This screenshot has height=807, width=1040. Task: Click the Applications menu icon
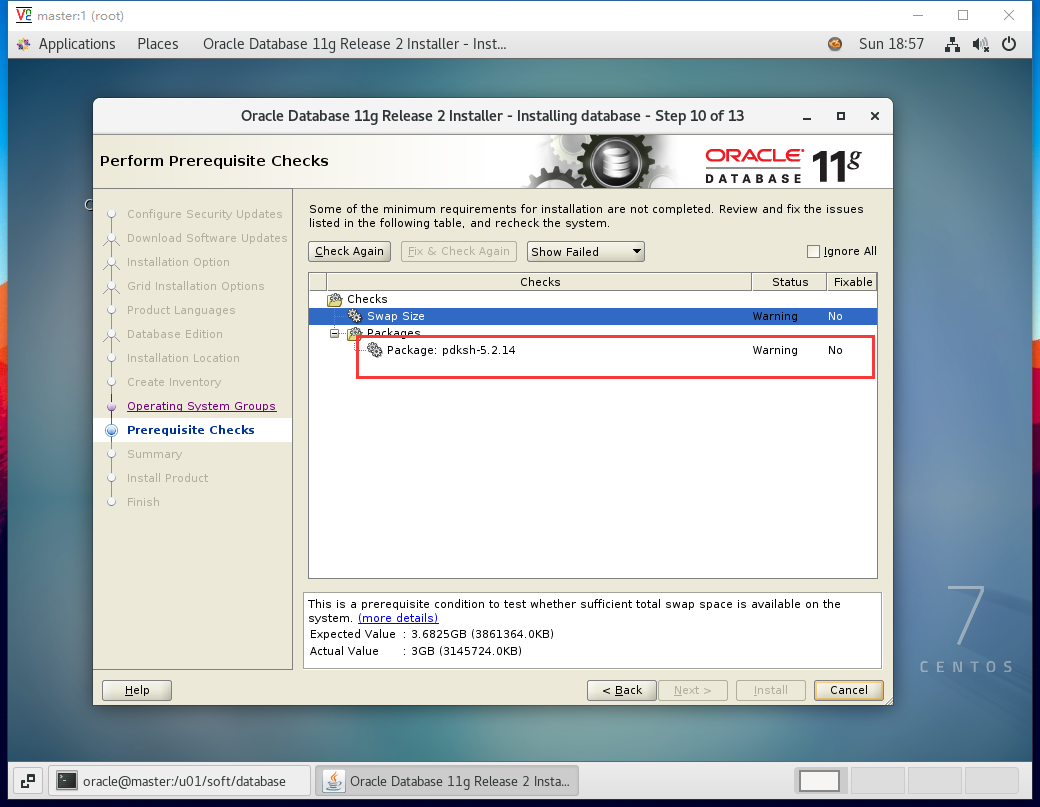pos(24,44)
